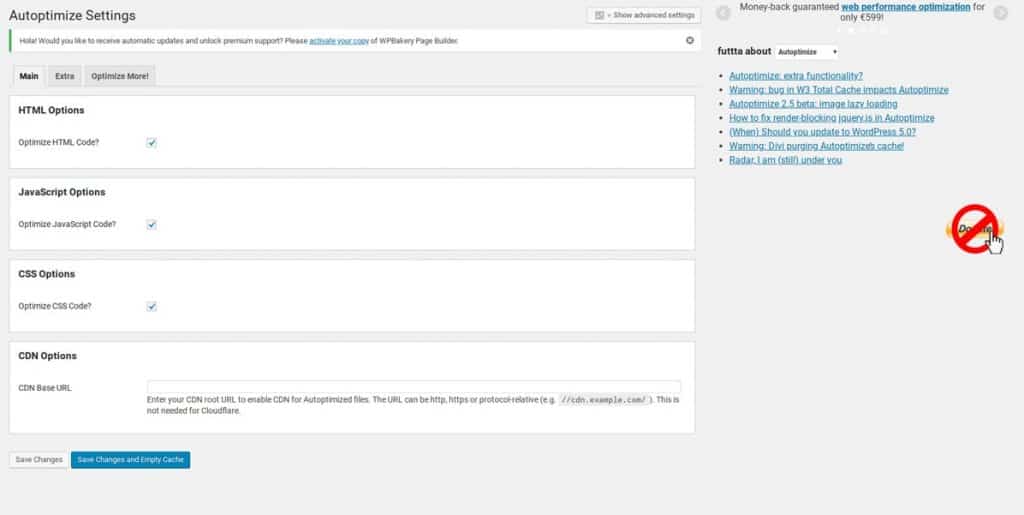Click the CDN Options heading
This screenshot has width=1024, height=515.
click(x=47, y=356)
